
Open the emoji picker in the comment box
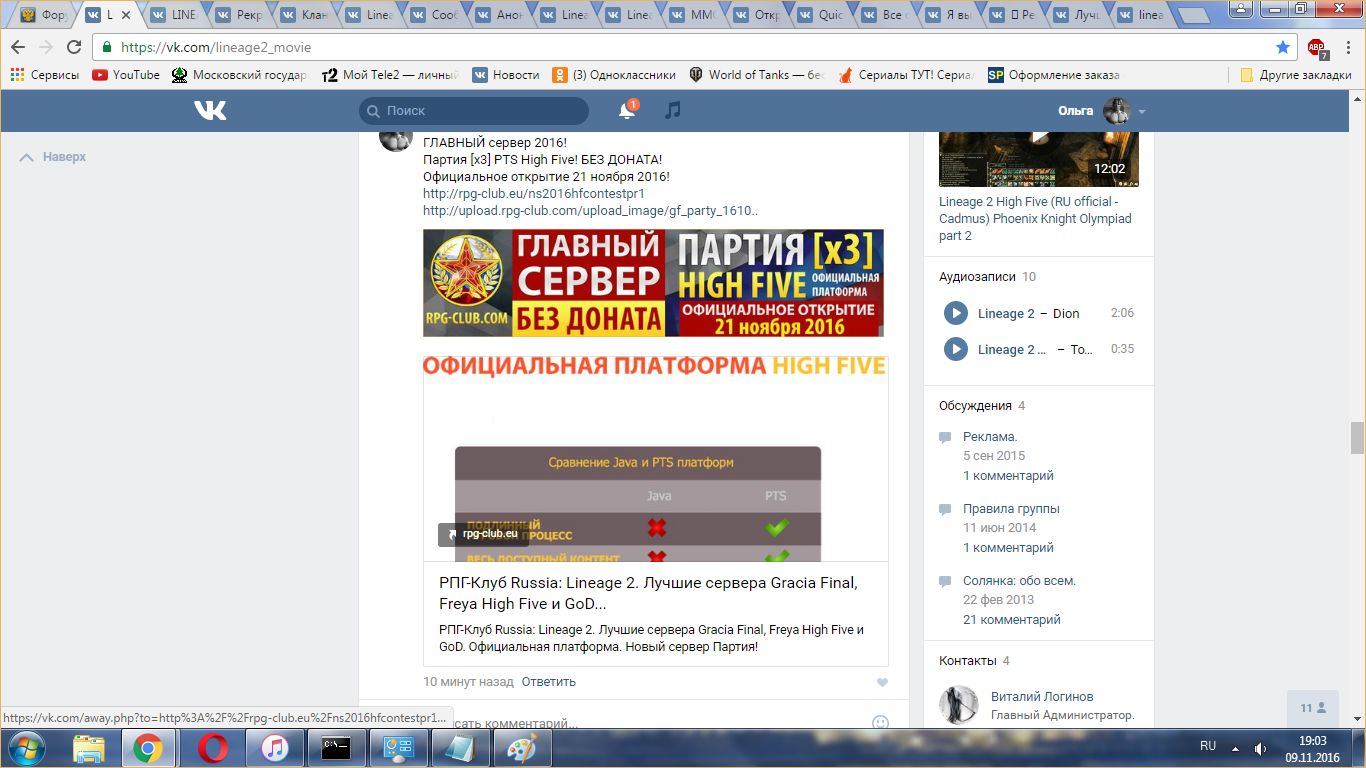click(x=881, y=722)
